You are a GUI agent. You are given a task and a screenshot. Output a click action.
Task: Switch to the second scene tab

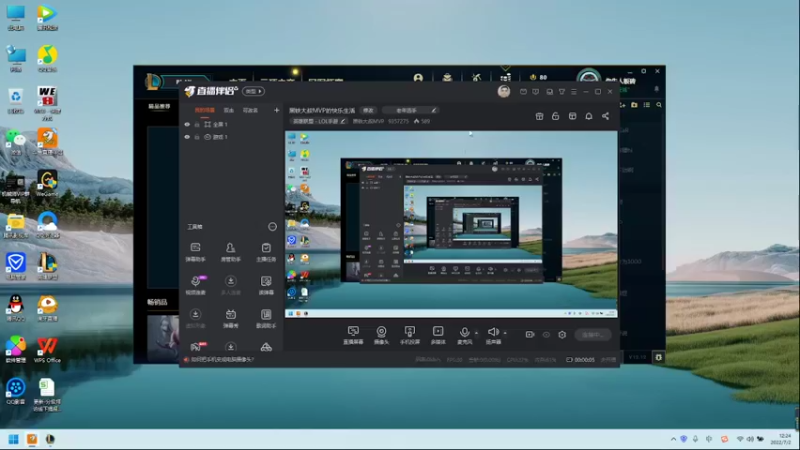coord(229,110)
